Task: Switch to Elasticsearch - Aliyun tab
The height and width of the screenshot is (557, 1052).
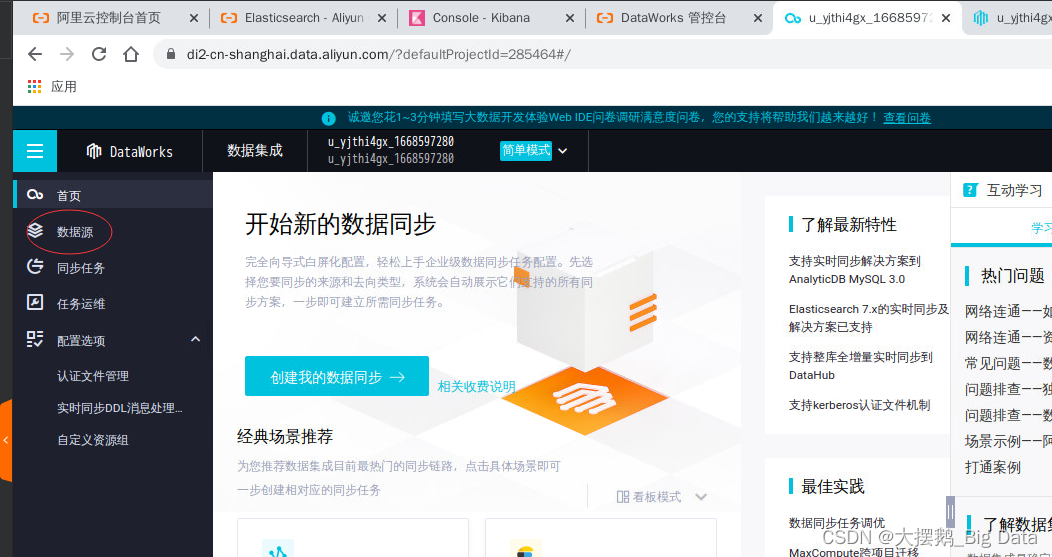Action: (x=304, y=18)
